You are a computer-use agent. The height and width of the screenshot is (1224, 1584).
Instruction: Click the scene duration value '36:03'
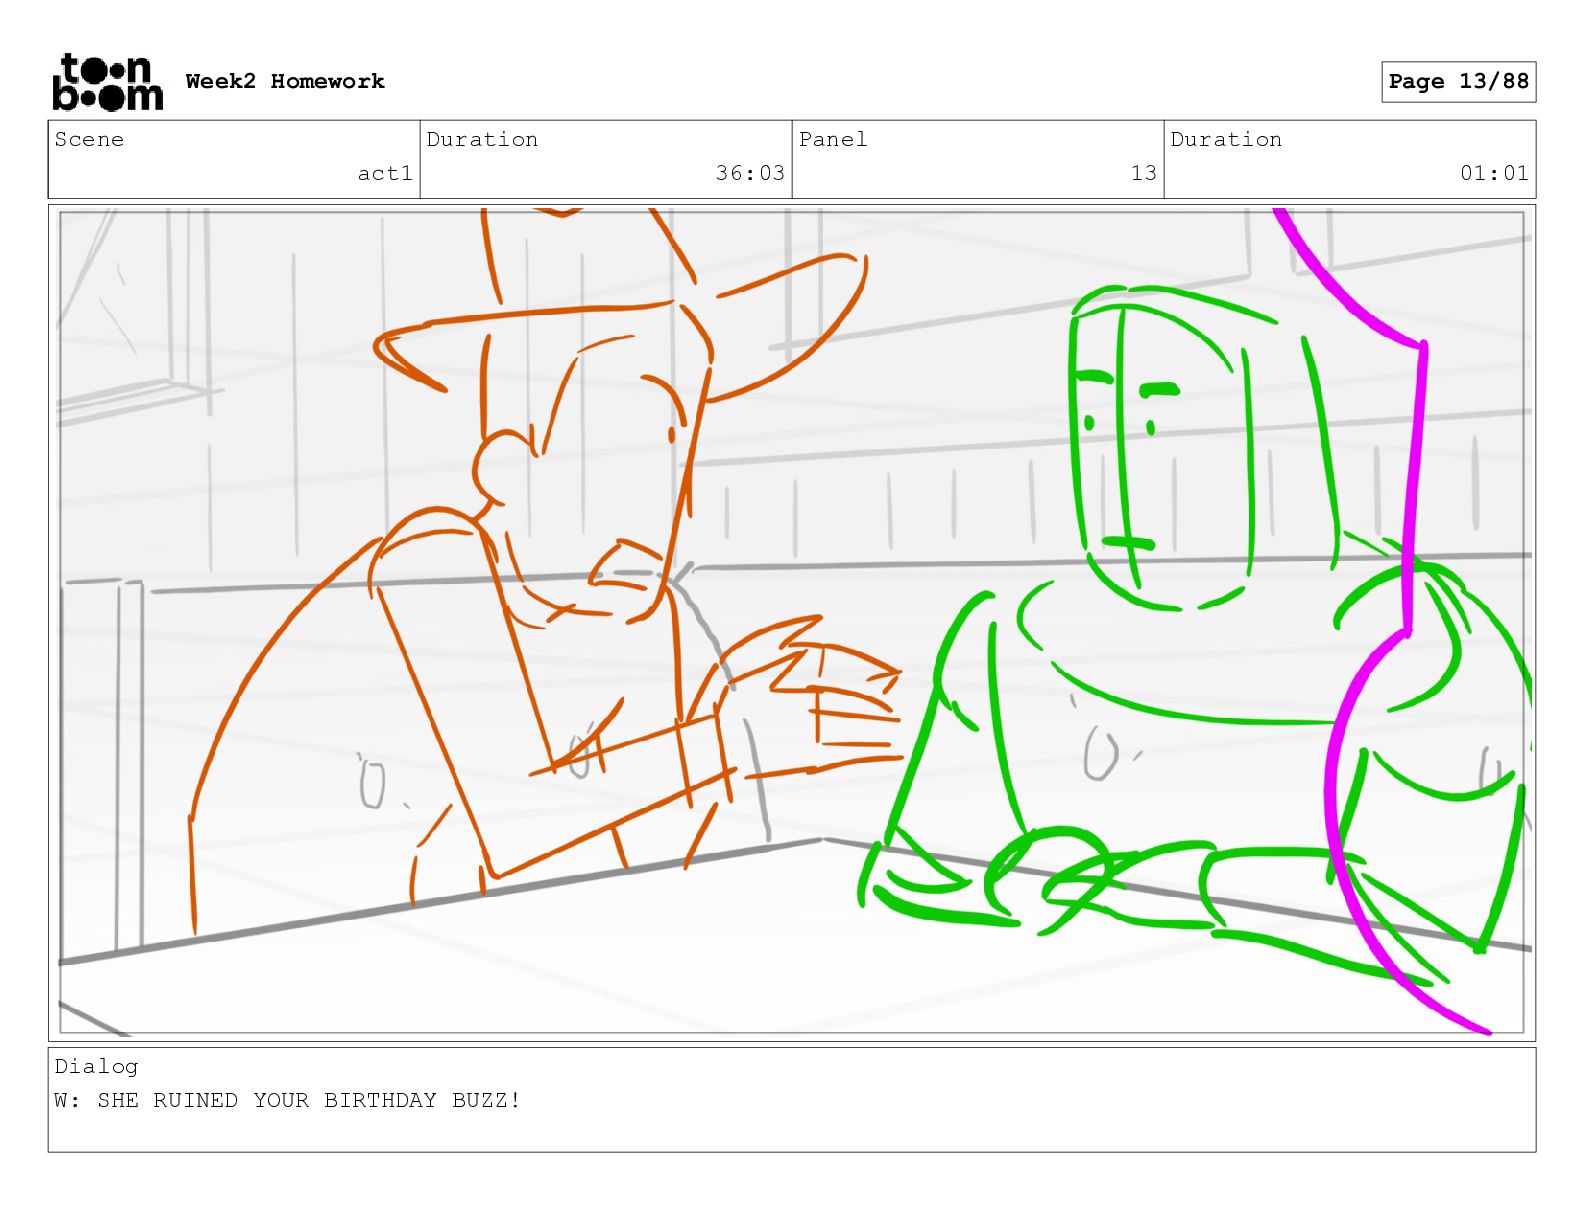(x=750, y=173)
